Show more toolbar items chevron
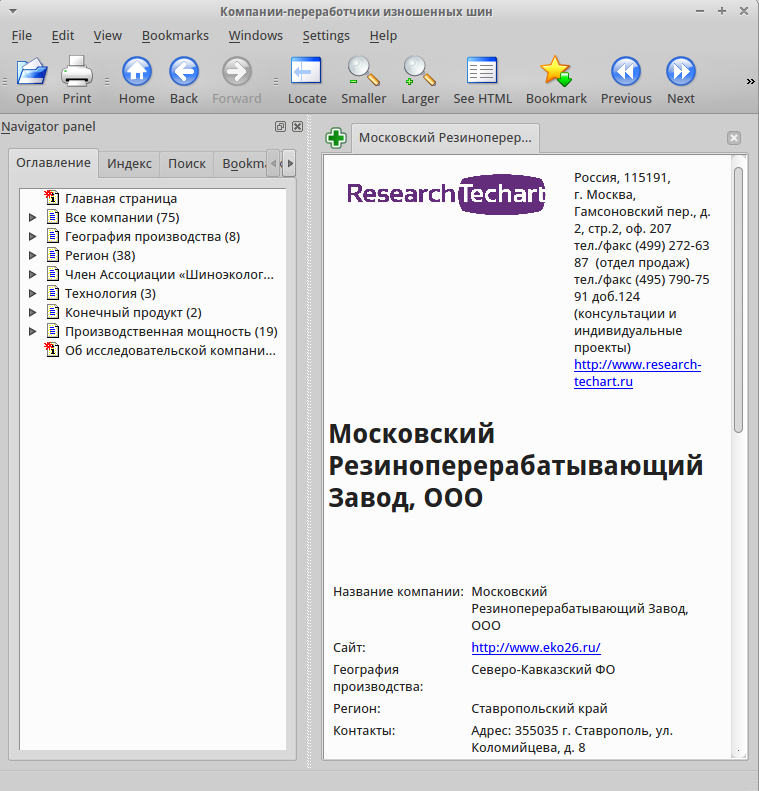The height and width of the screenshot is (791, 759). click(x=750, y=81)
